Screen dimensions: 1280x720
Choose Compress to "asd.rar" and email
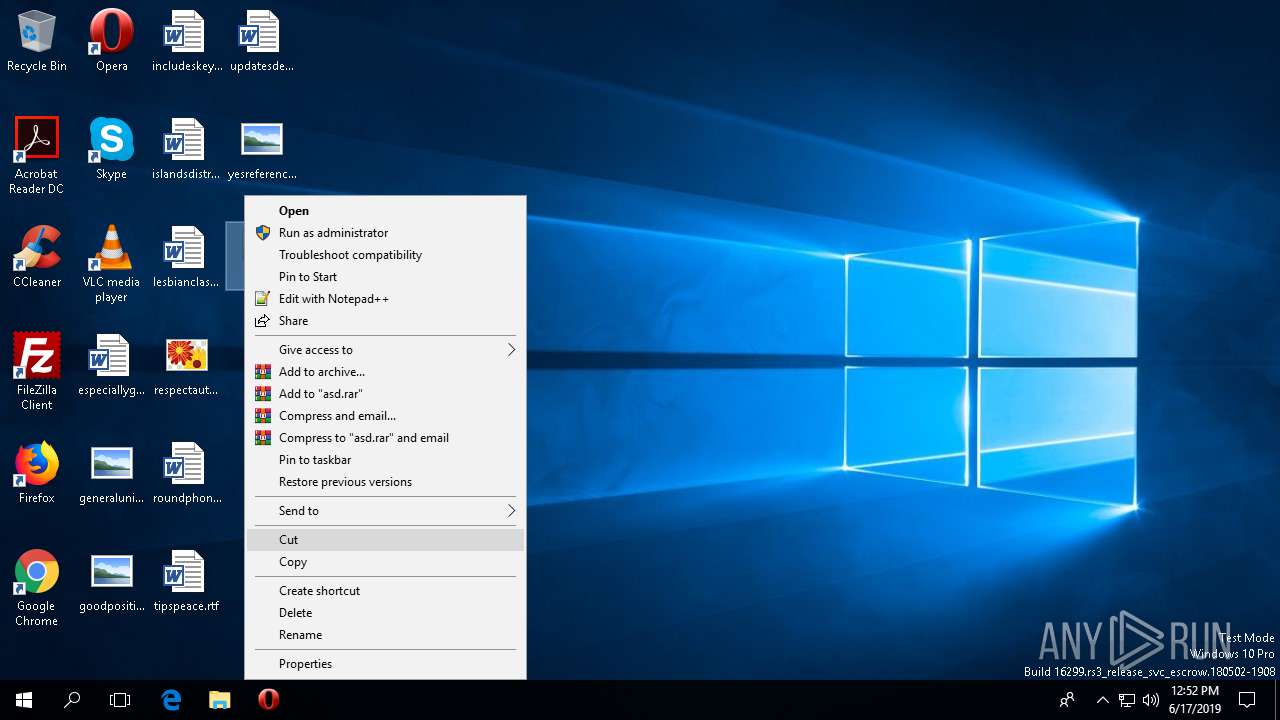[x=385, y=438]
